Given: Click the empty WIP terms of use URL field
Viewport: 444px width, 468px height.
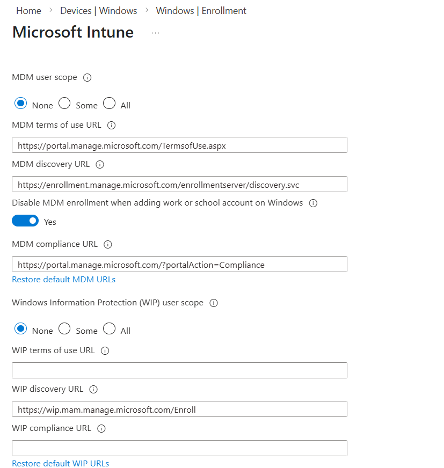Looking at the screenshot, I should (180, 370).
